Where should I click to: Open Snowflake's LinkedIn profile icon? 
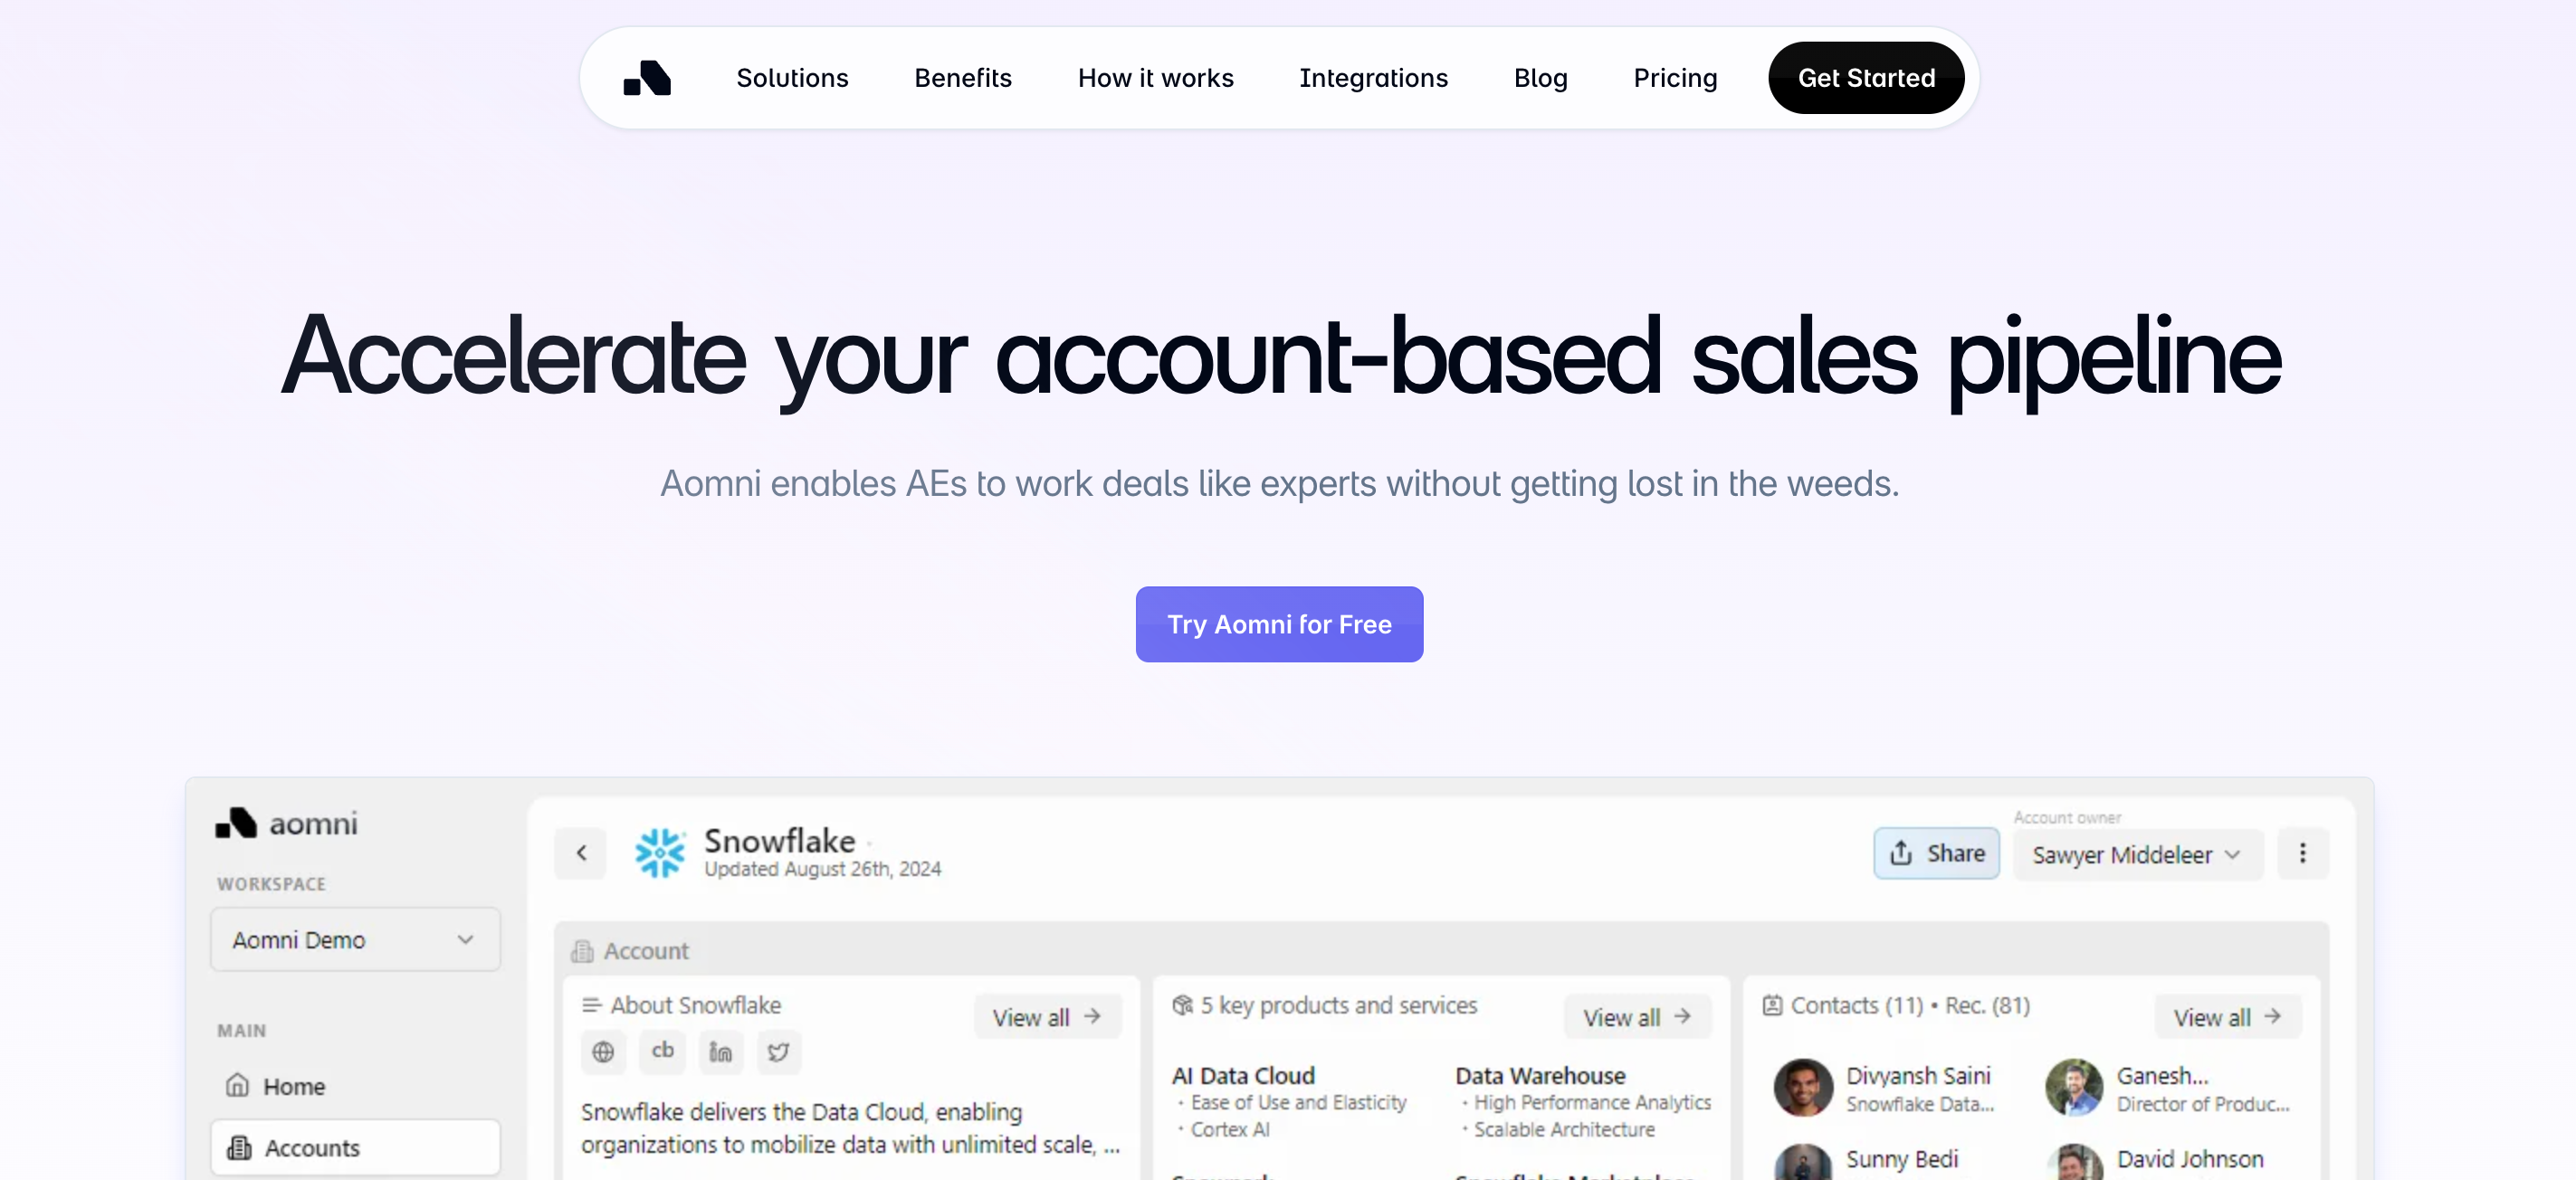(x=720, y=1052)
